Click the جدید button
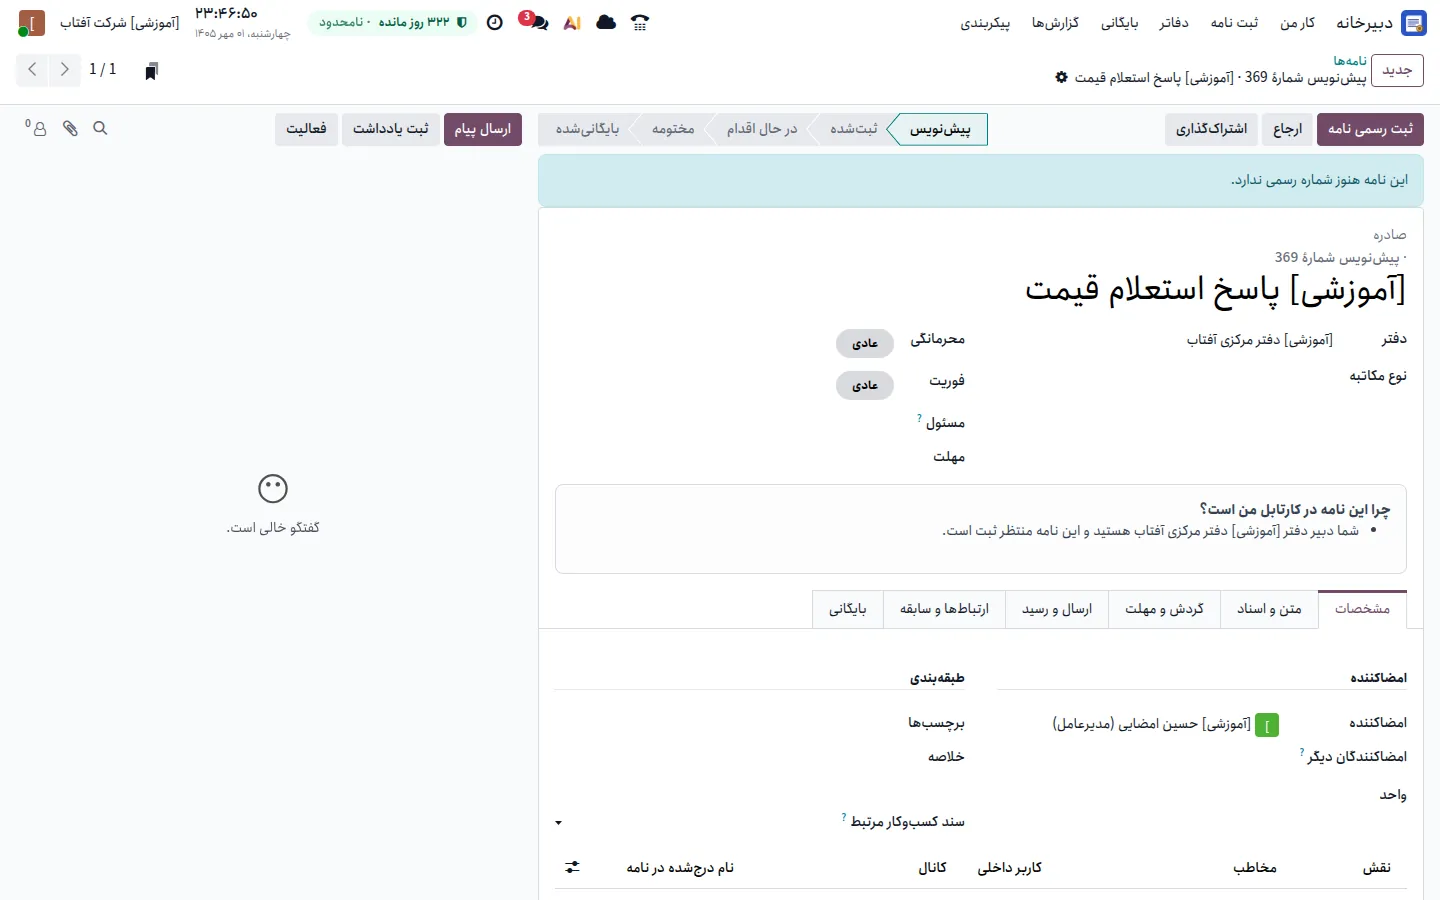The width and height of the screenshot is (1440, 900). (x=1397, y=70)
